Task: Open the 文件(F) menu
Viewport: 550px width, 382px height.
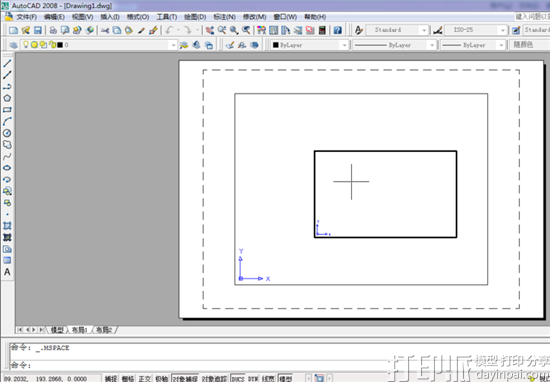Action: (x=27, y=17)
